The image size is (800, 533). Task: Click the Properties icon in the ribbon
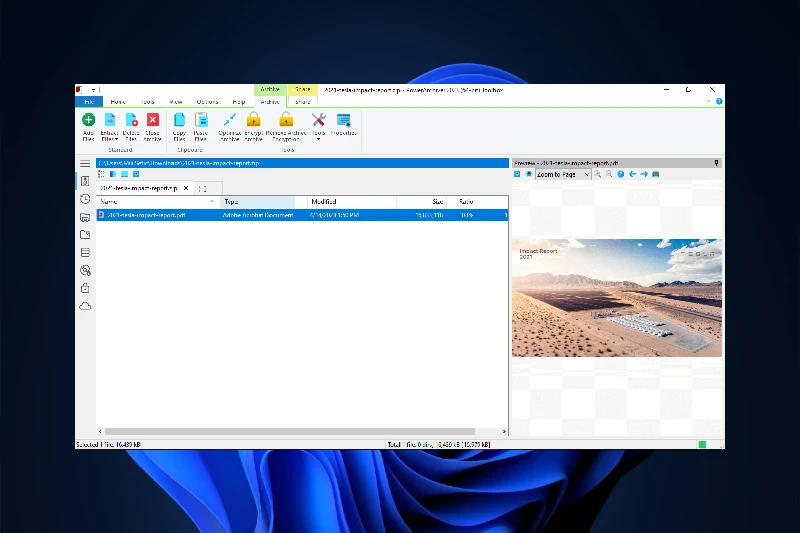tap(343, 120)
